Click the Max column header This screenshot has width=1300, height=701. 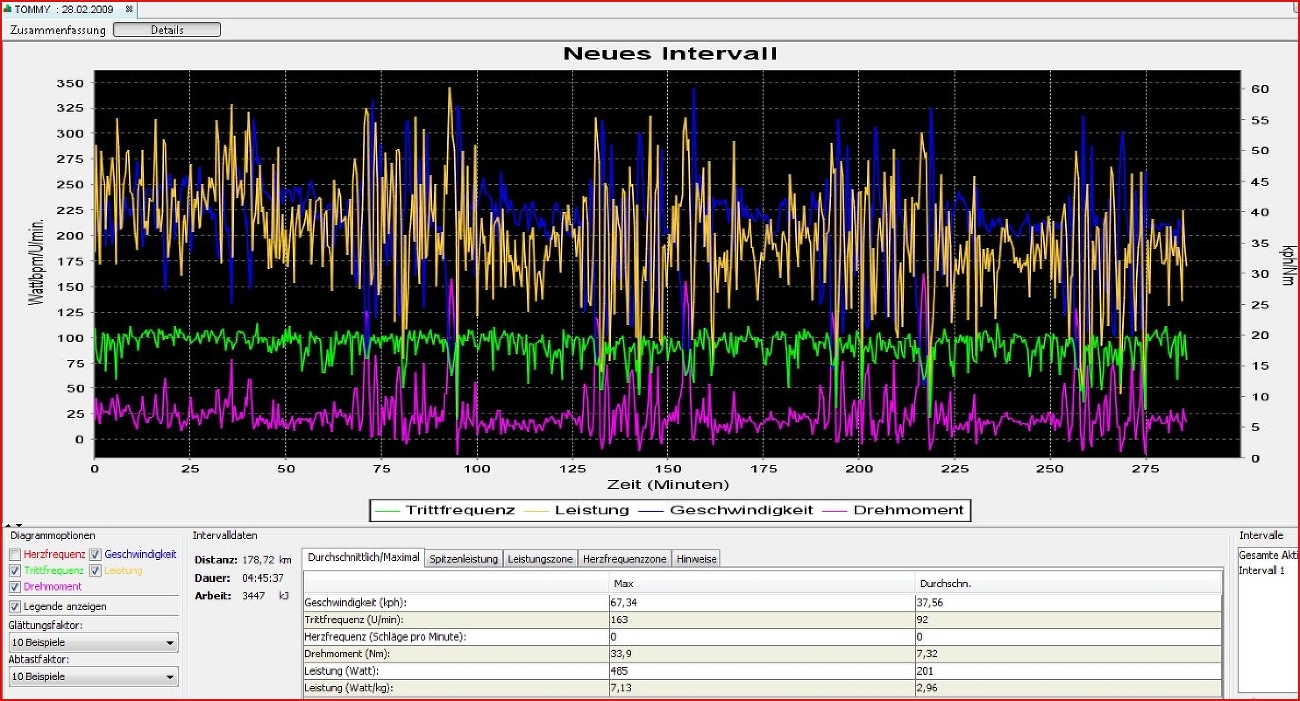[x=762, y=582]
